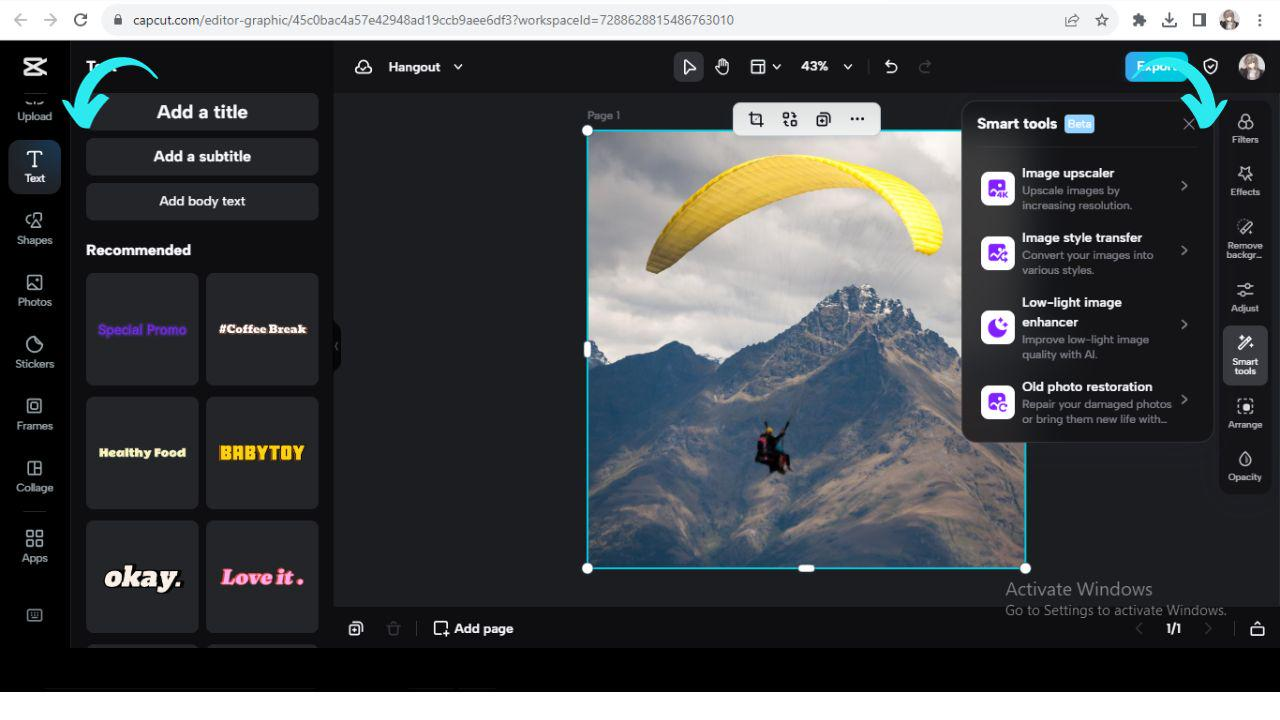Image resolution: width=1280 pixels, height=720 pixels.
Task: Open the Photos panel
Action: (x=35, y=290)
